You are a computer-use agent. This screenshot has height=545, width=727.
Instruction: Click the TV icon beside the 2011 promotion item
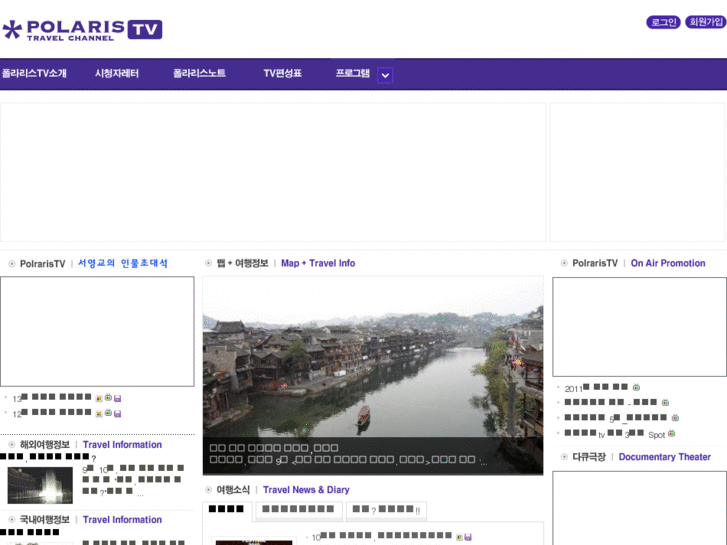click(x=636, y=388)
